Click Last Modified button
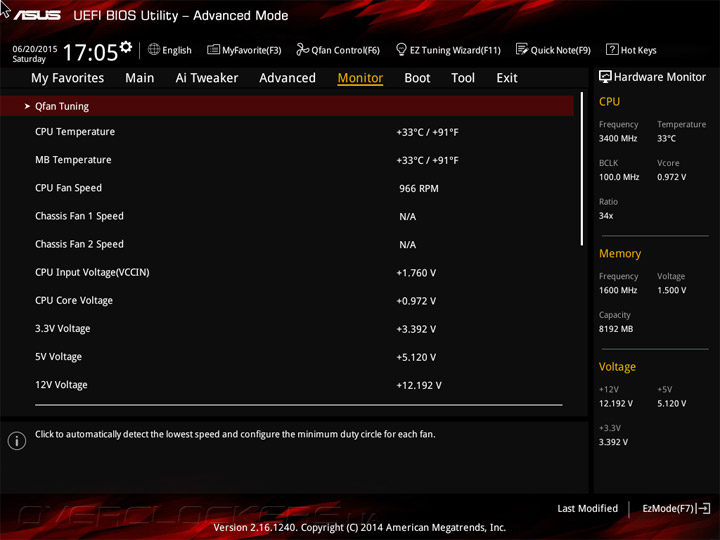 click(x=587, y=508)
